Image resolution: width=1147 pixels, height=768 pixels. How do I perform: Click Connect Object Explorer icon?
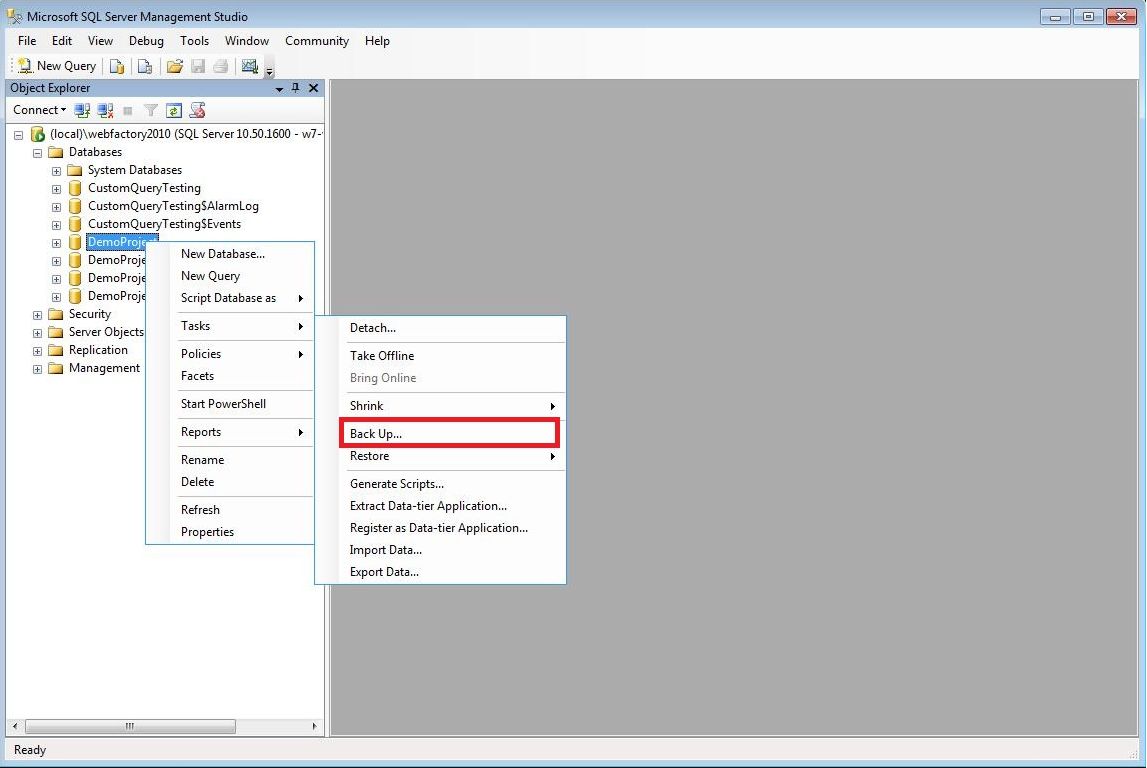click(x=83, y=110)
